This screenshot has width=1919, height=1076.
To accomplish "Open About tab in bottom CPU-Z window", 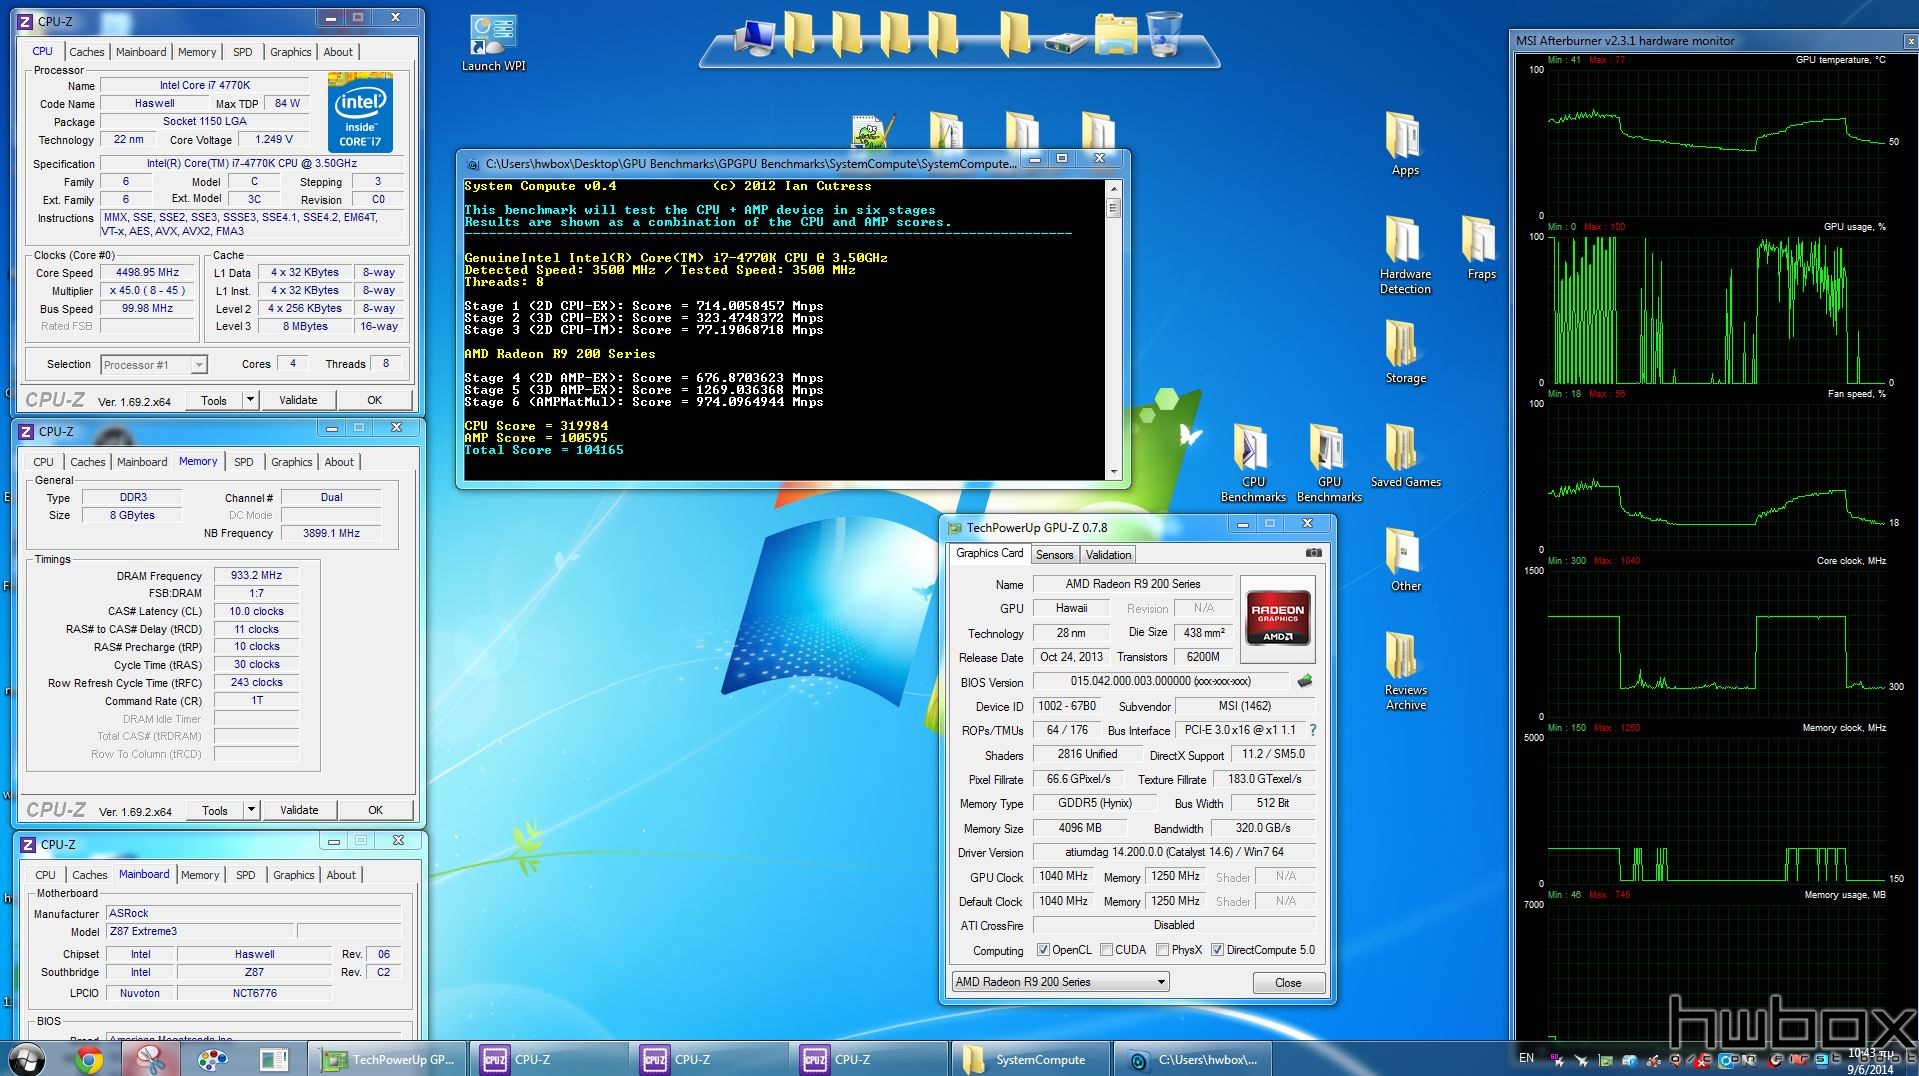I will click(341, 875).
